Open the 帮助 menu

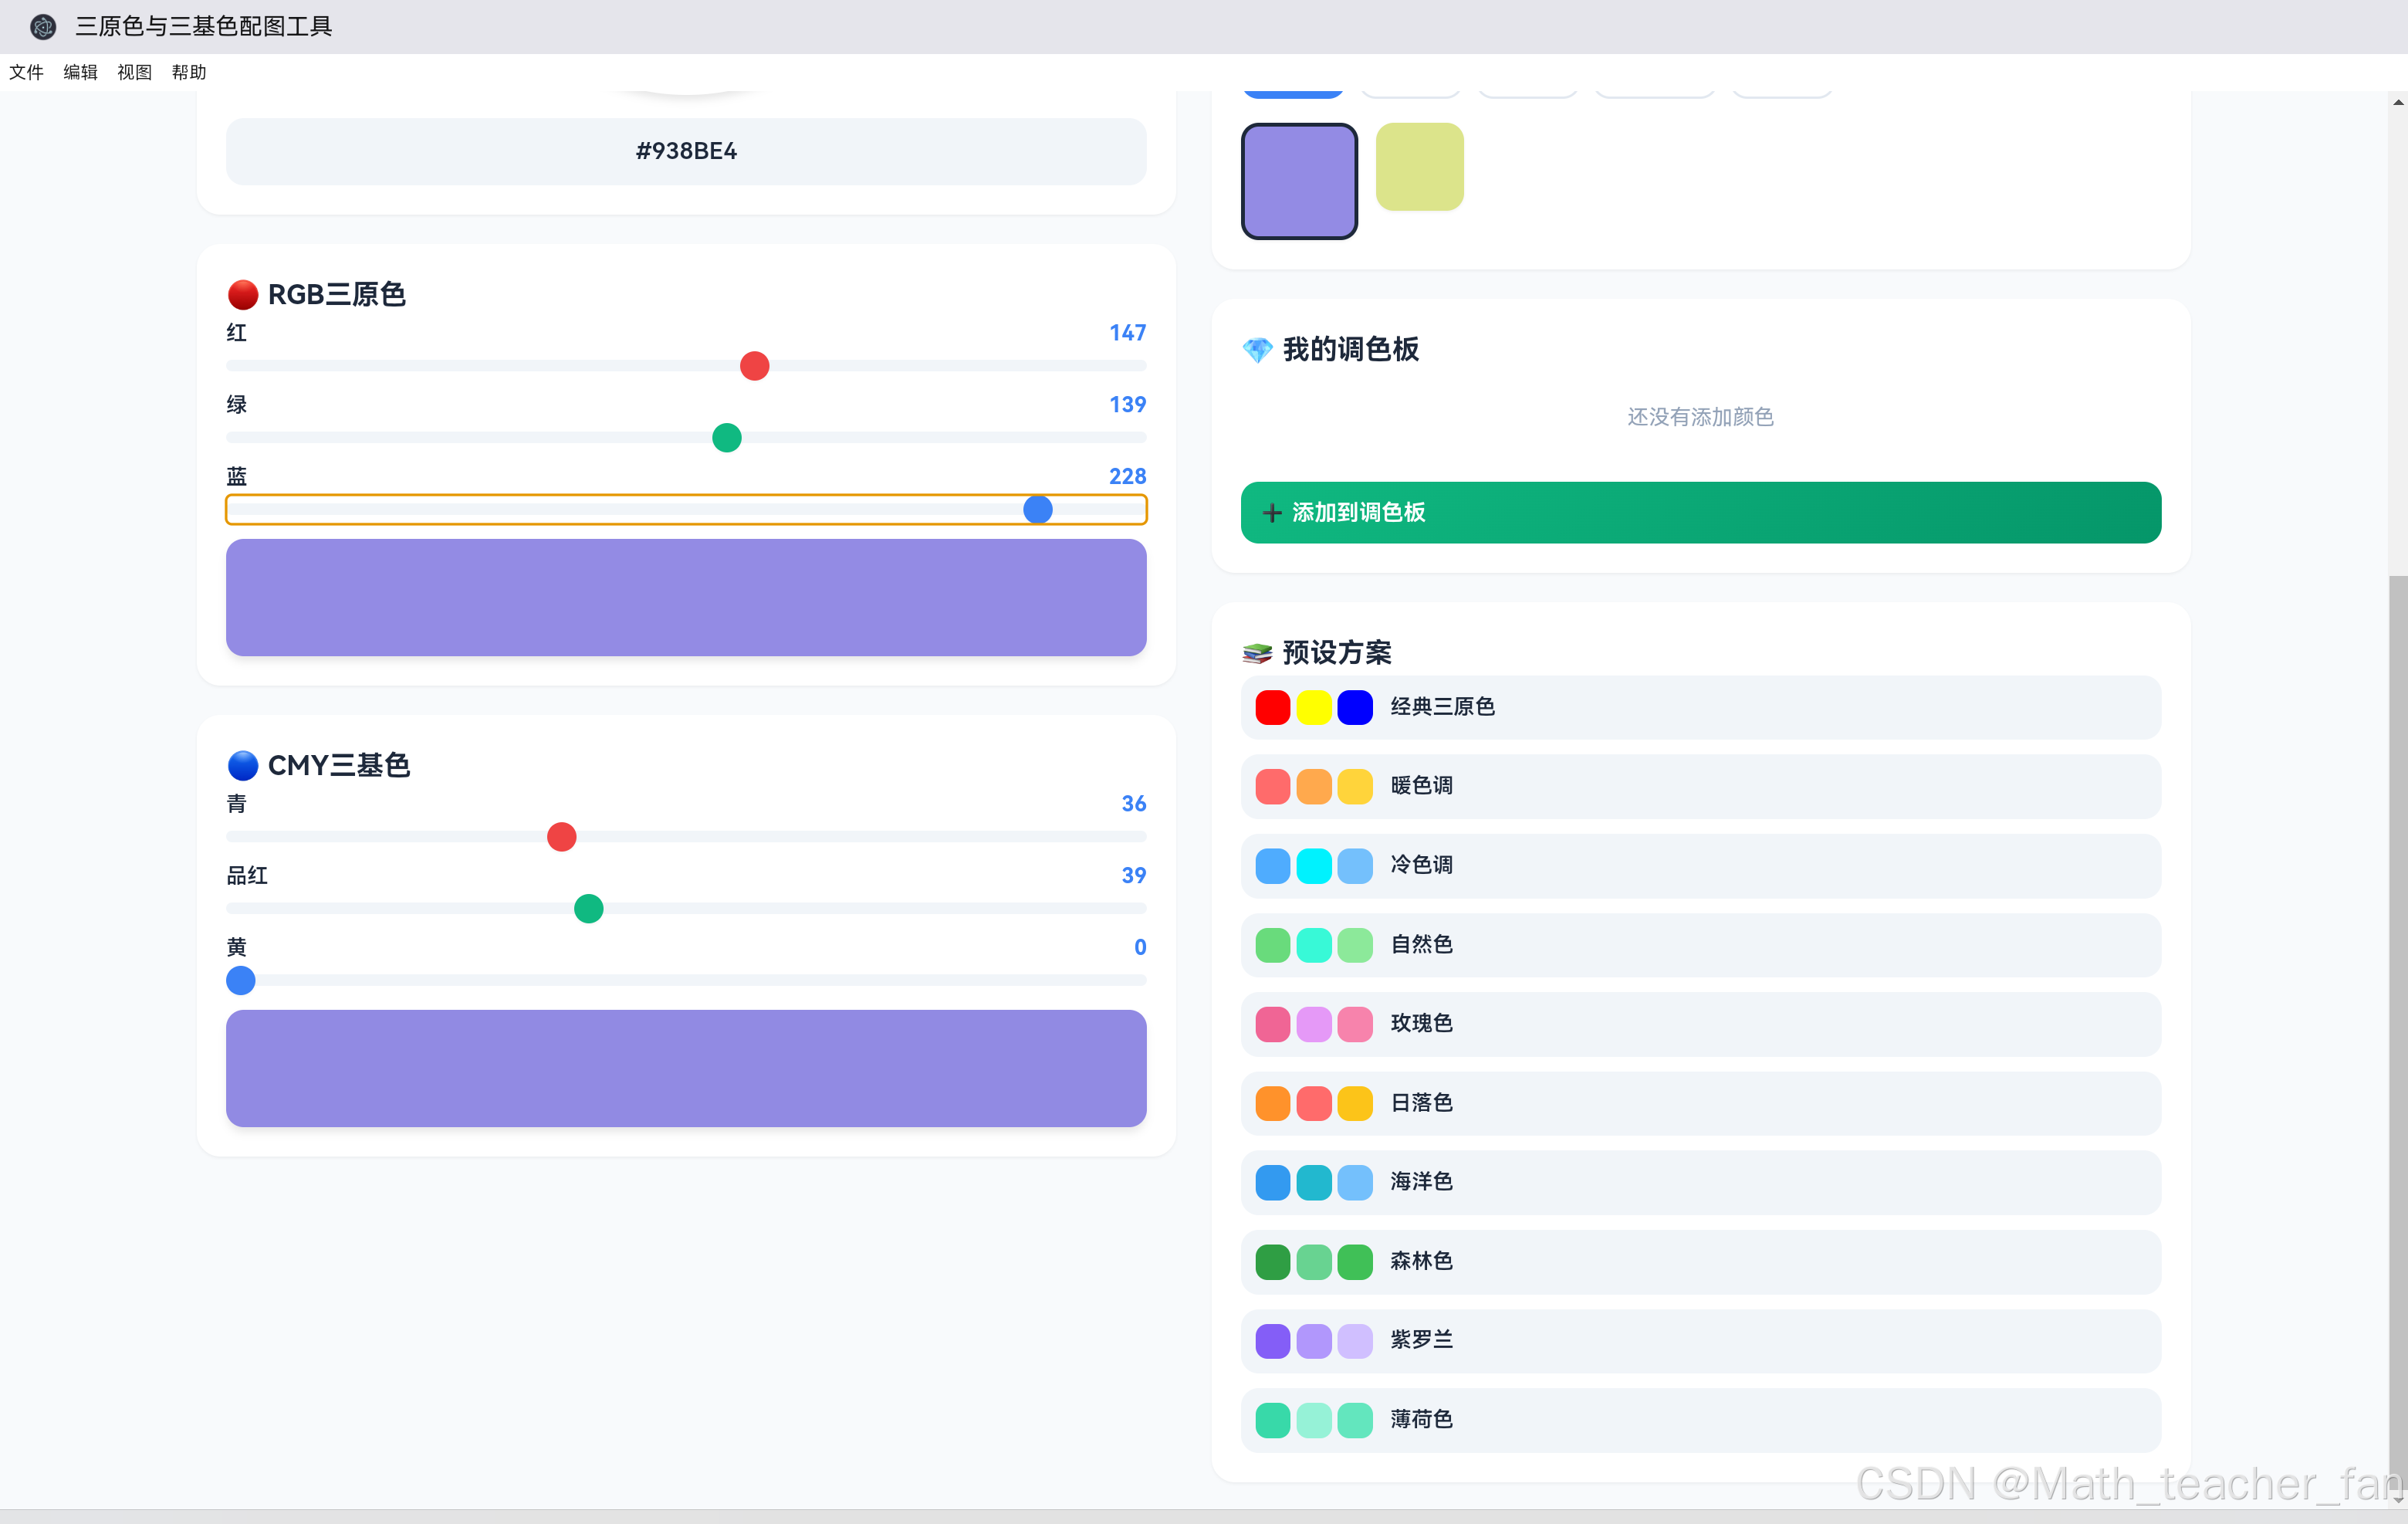tap(188, 72)
